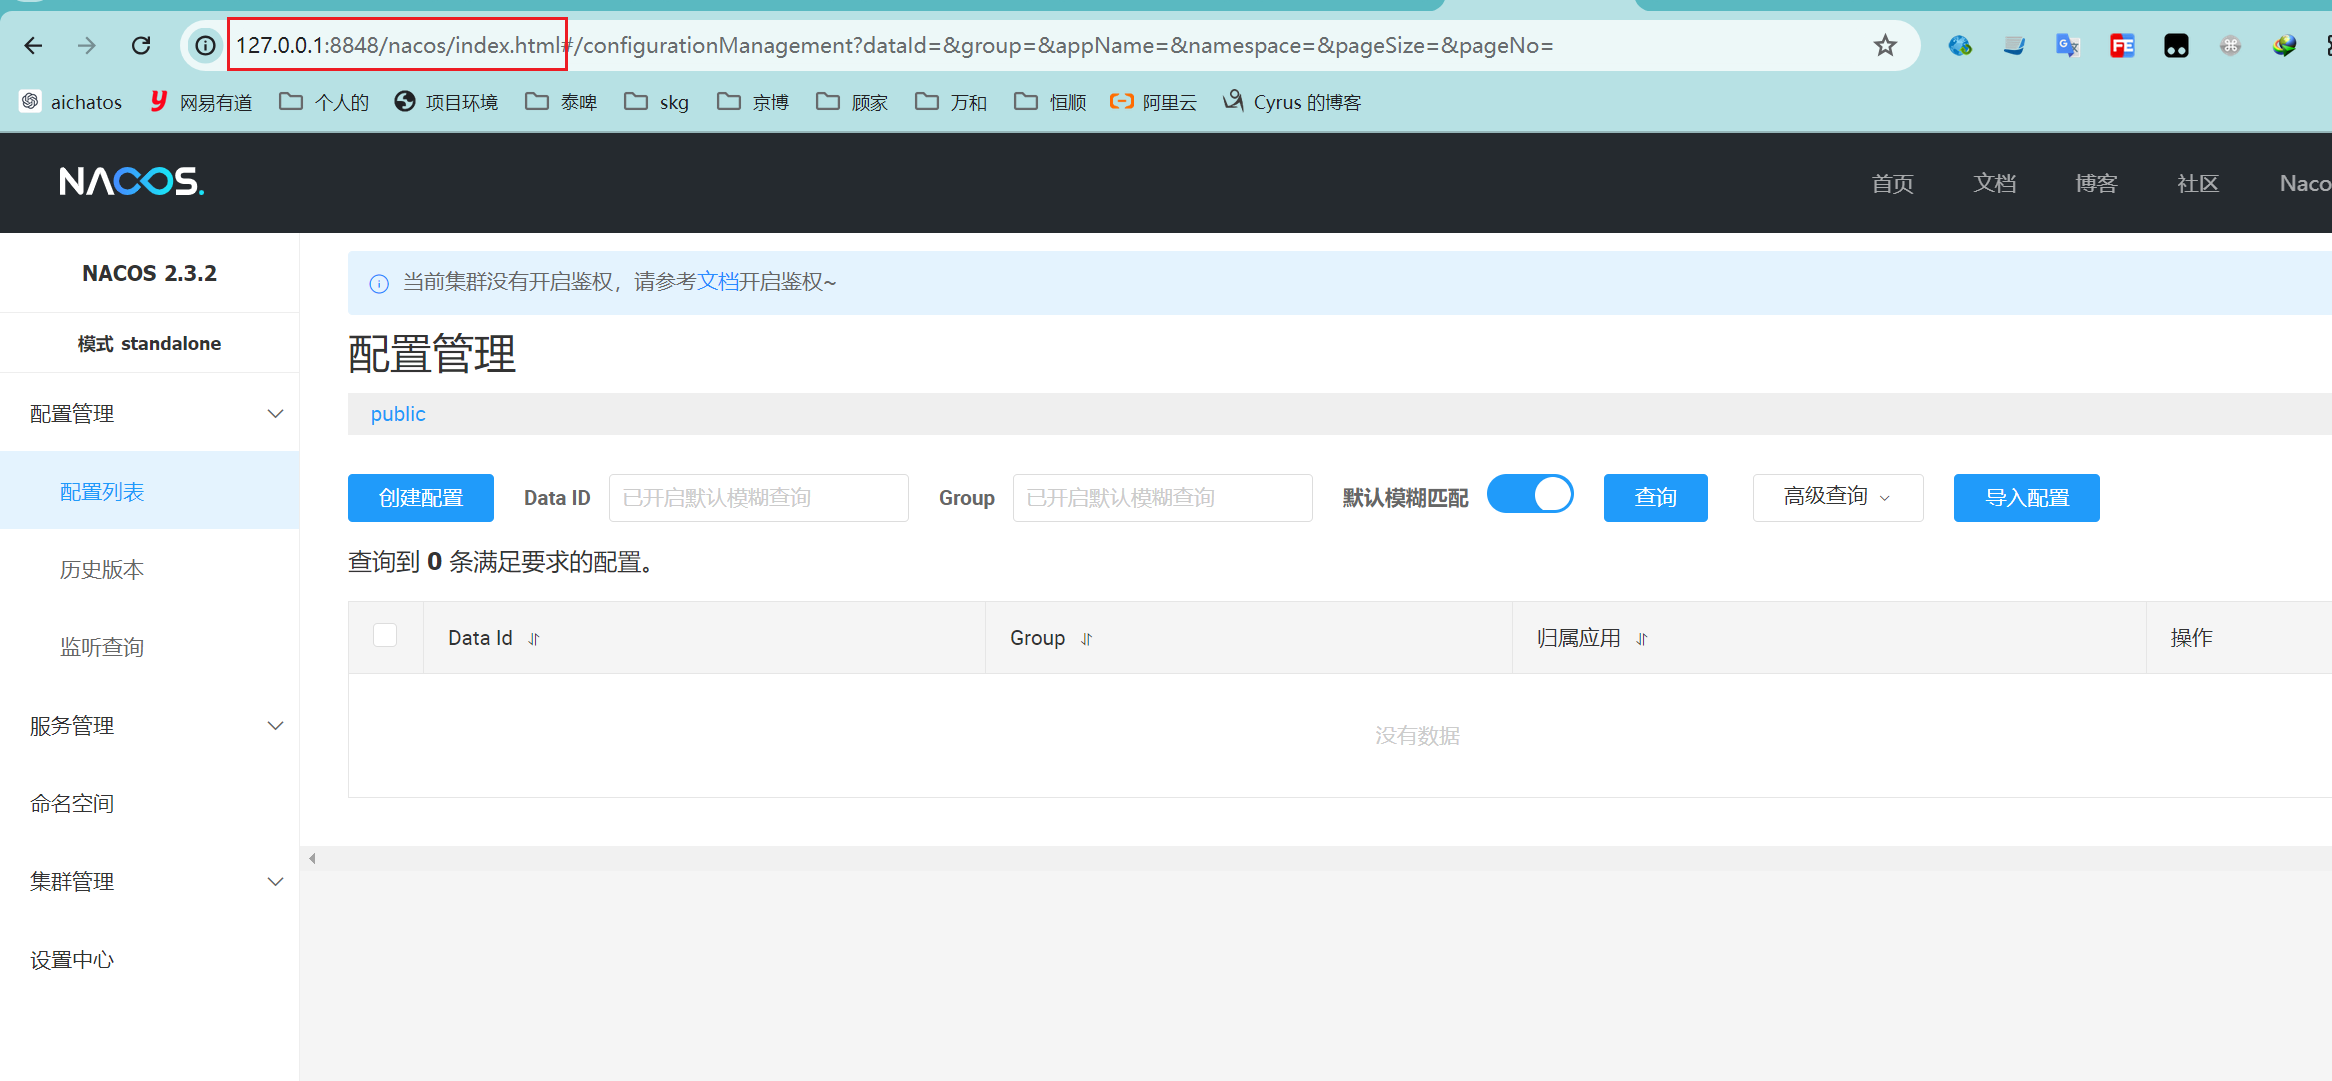The height and width of the screenshot is (1081, 2332).
Task: Open the 泰啤 bookmark folder
Action: coord(561,102)
